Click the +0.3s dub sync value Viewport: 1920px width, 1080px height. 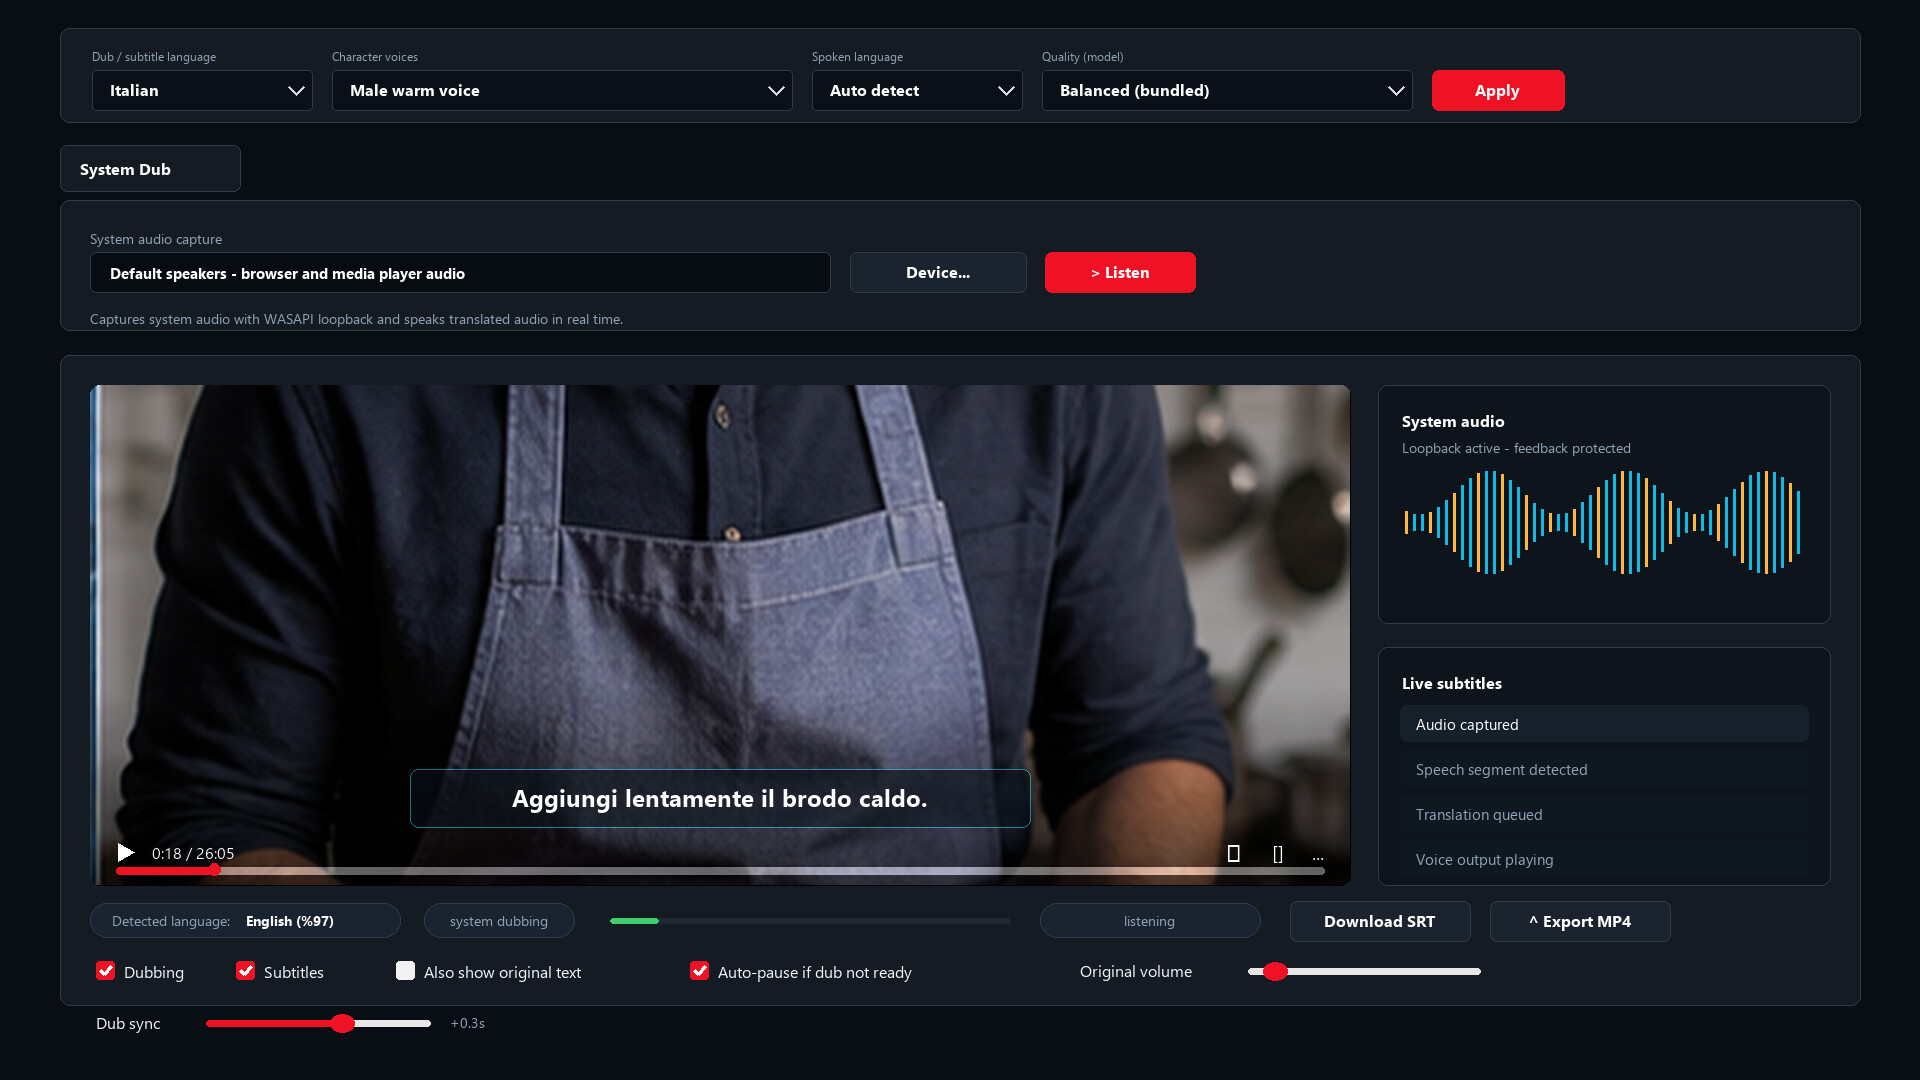click(x=468, y=1023)
